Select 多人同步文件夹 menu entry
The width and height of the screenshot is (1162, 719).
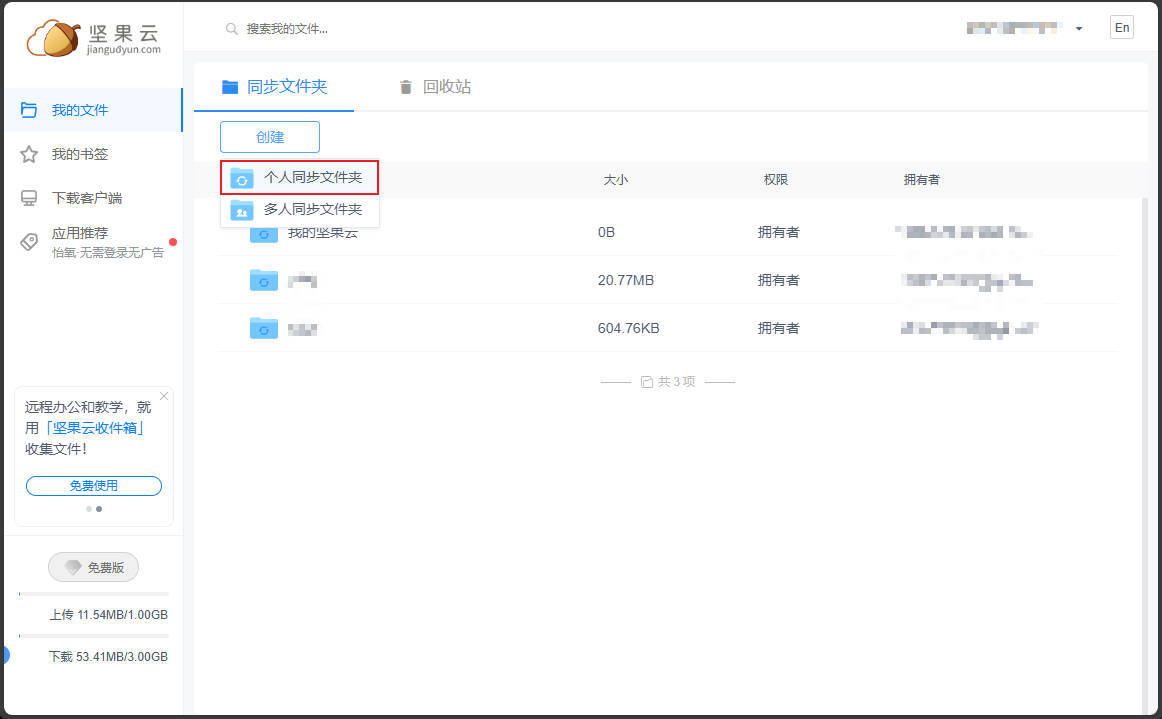point(312,210)
